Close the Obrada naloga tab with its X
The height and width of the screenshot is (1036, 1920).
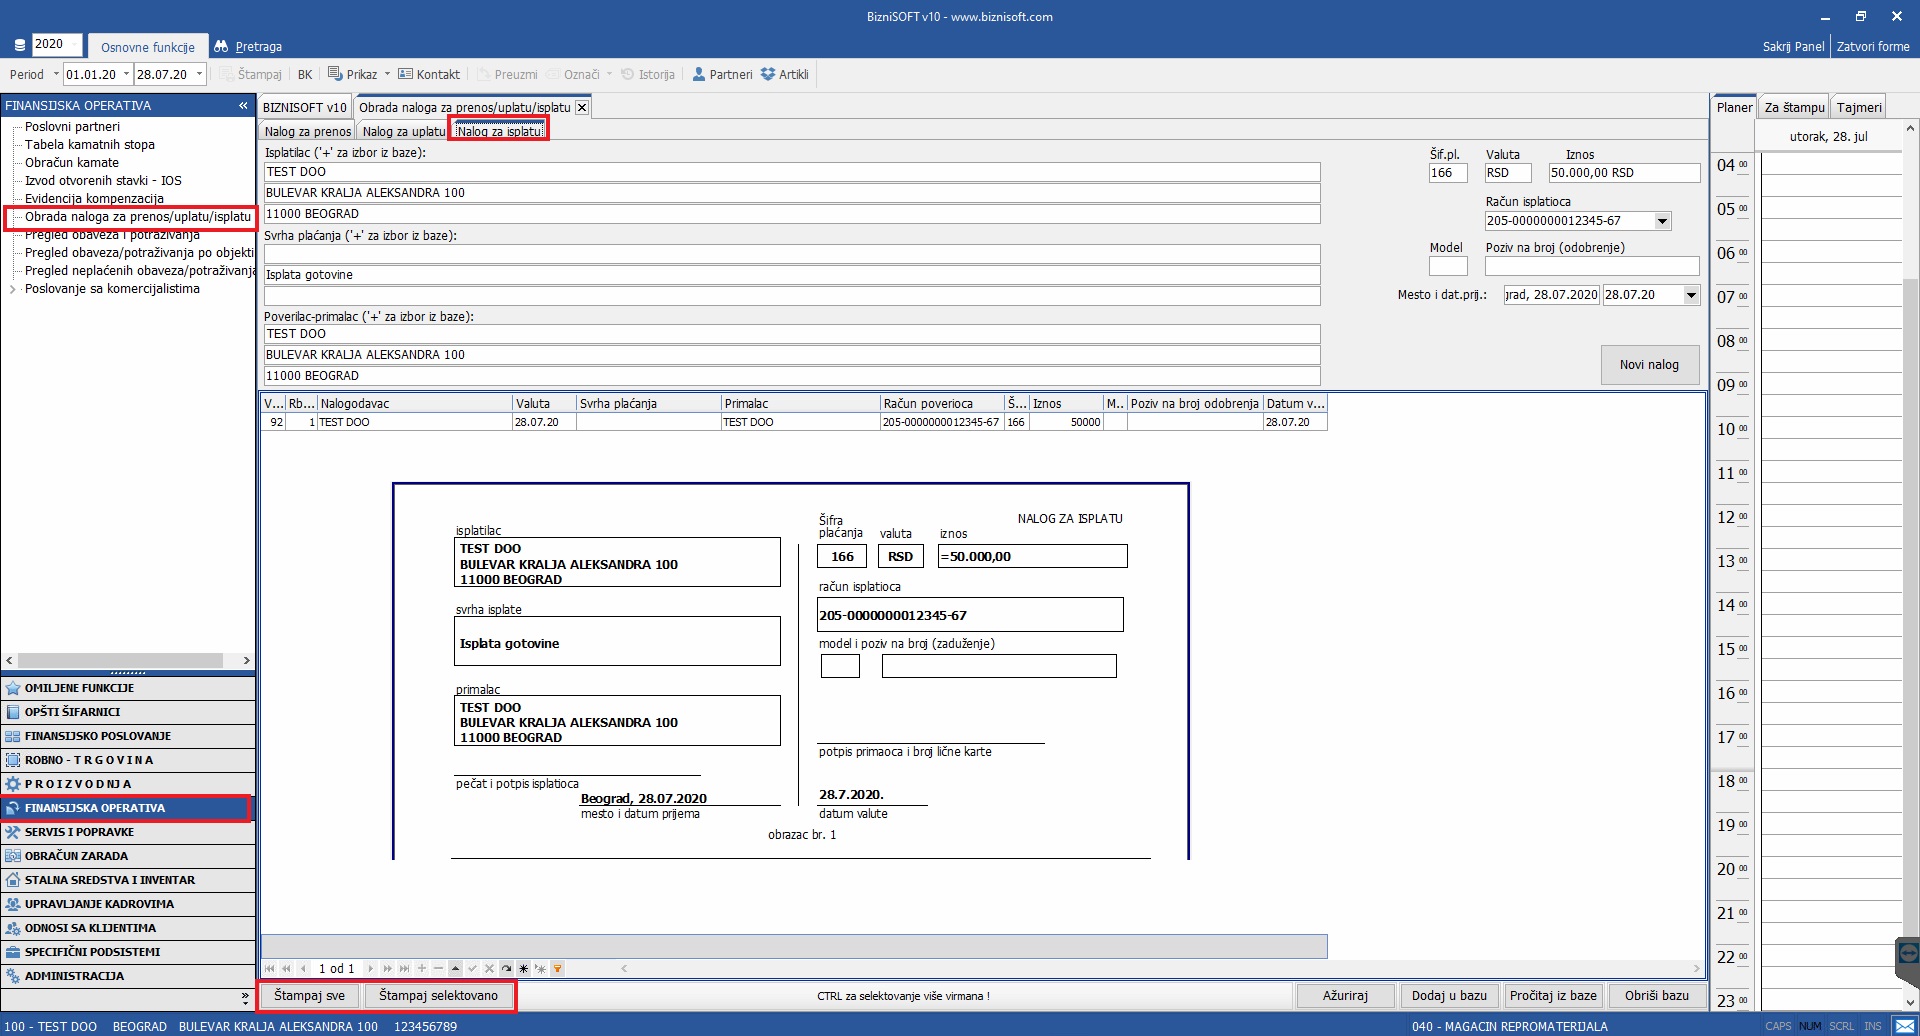click(582, 107)
